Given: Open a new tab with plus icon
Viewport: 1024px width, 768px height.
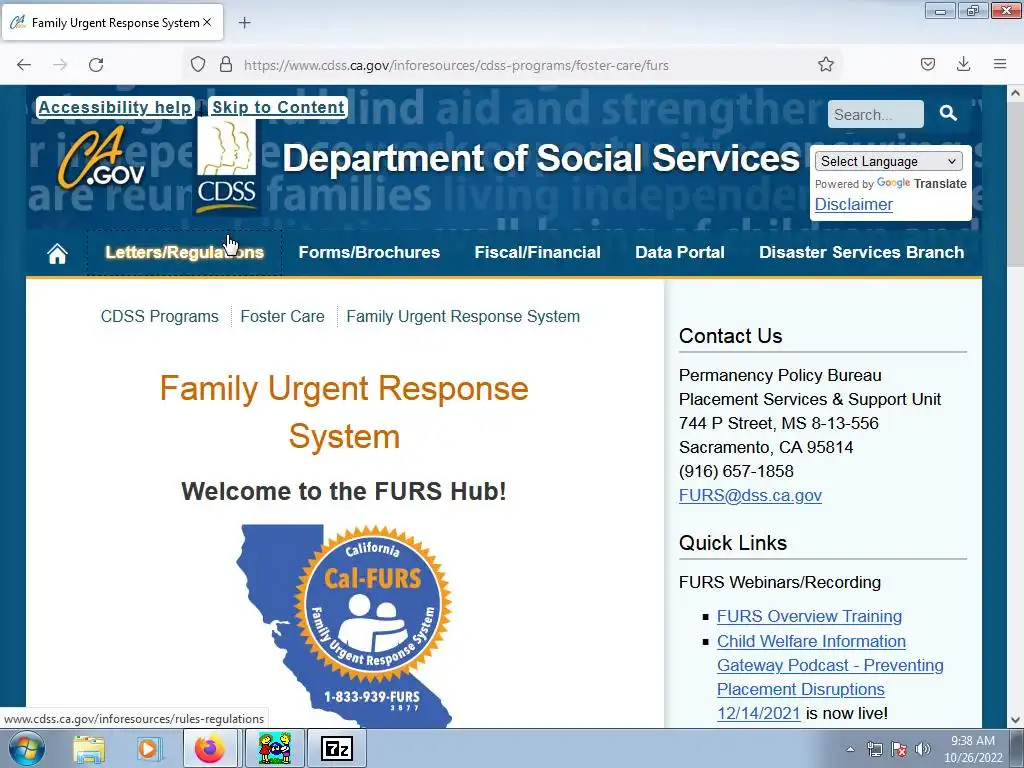Looking at the screenshot, I should pos(244,23).
